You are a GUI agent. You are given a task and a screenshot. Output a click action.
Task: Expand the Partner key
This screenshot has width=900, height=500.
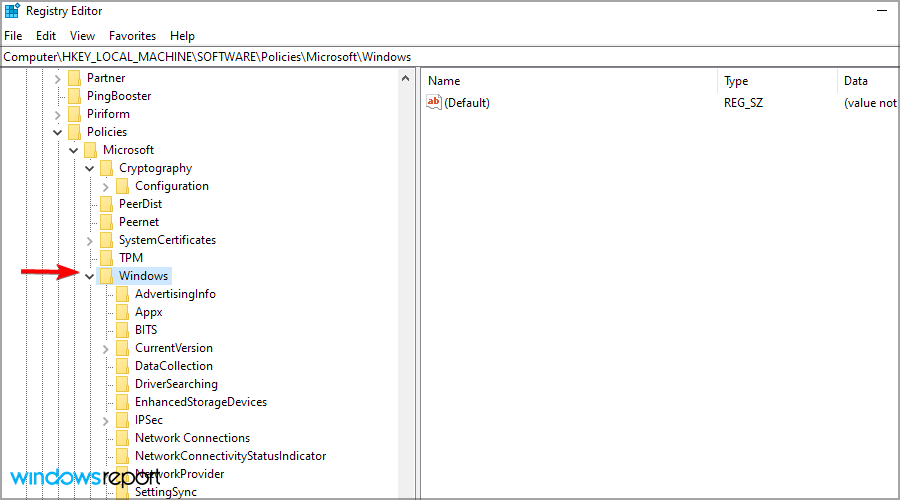(57, 79)
